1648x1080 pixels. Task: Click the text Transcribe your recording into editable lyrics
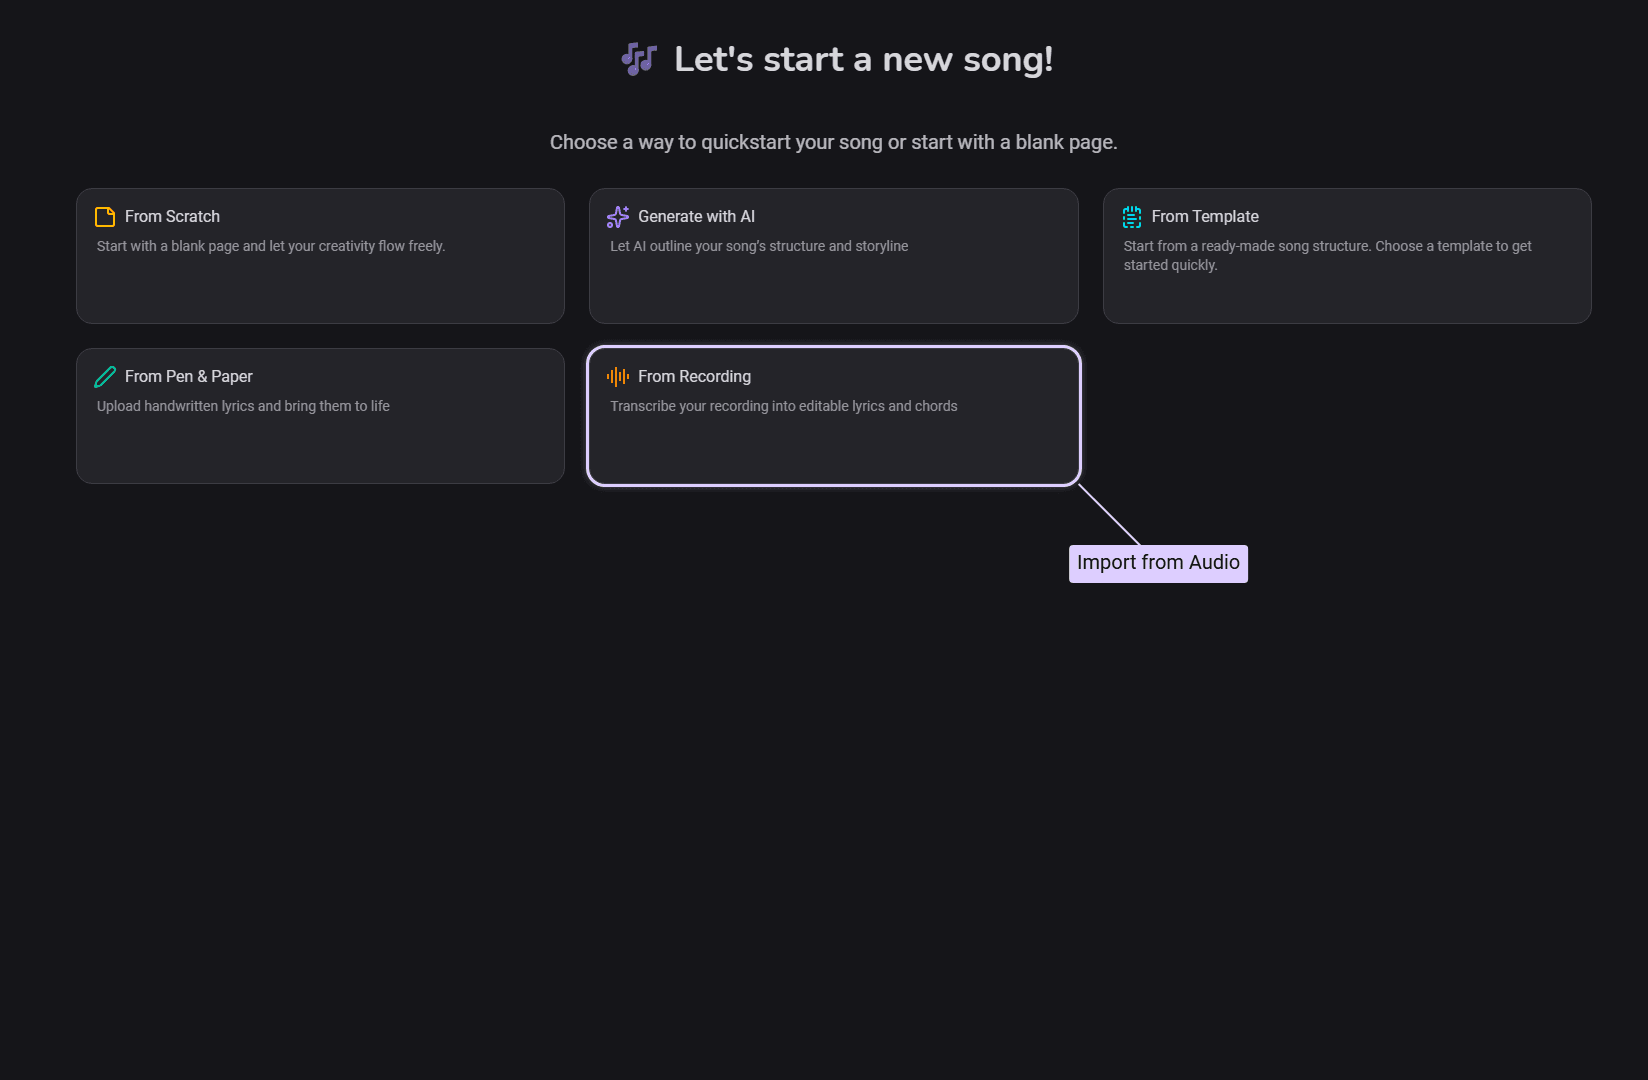(x=784, y=406)
